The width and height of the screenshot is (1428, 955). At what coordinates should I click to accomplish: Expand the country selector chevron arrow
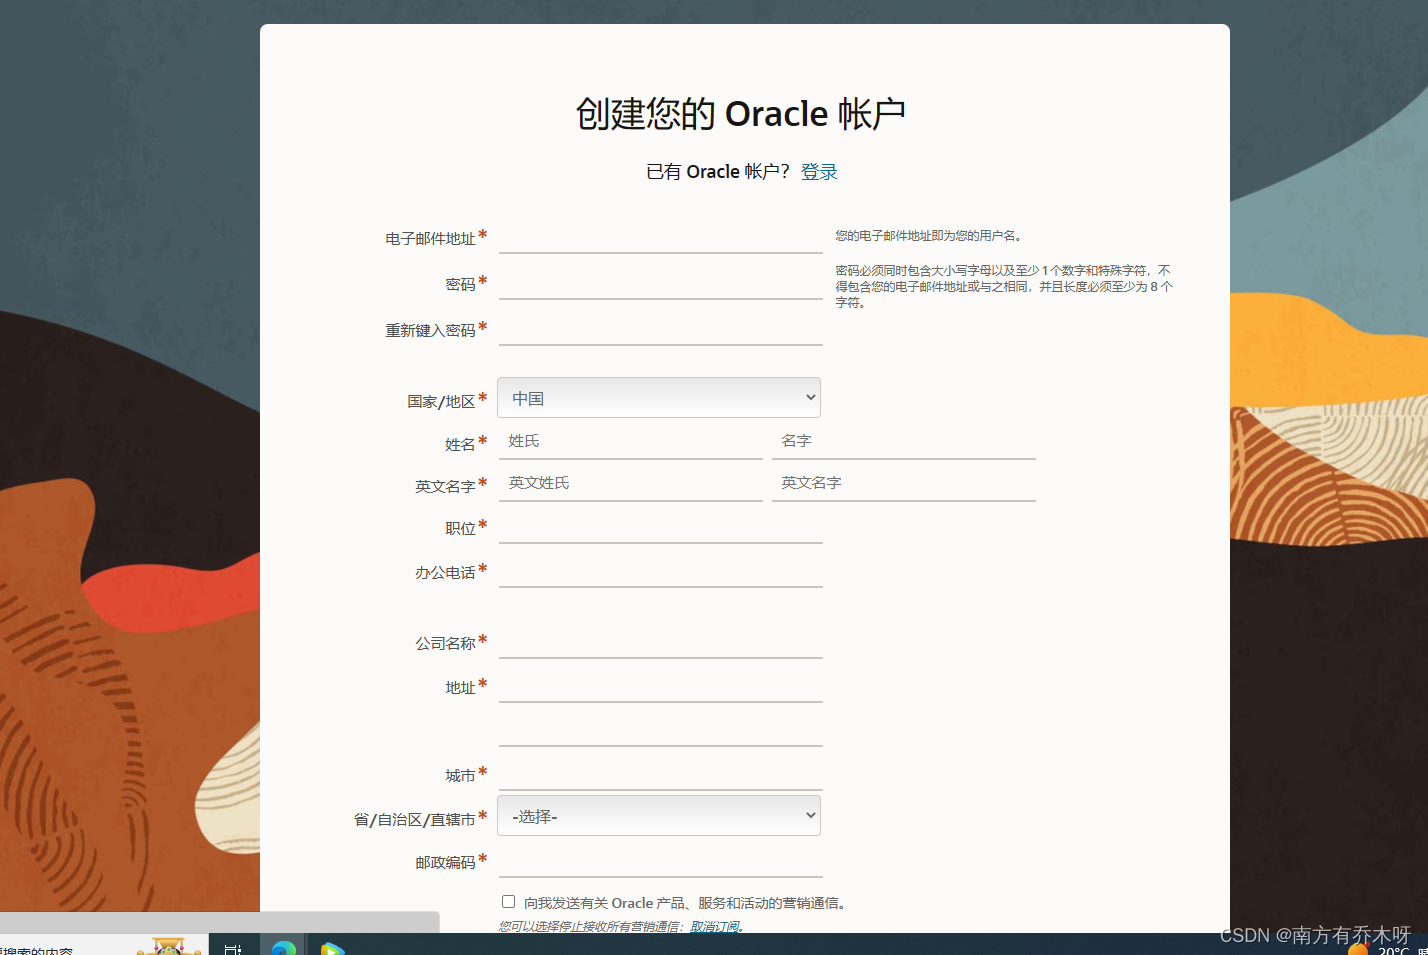click(x=811, y=397)
